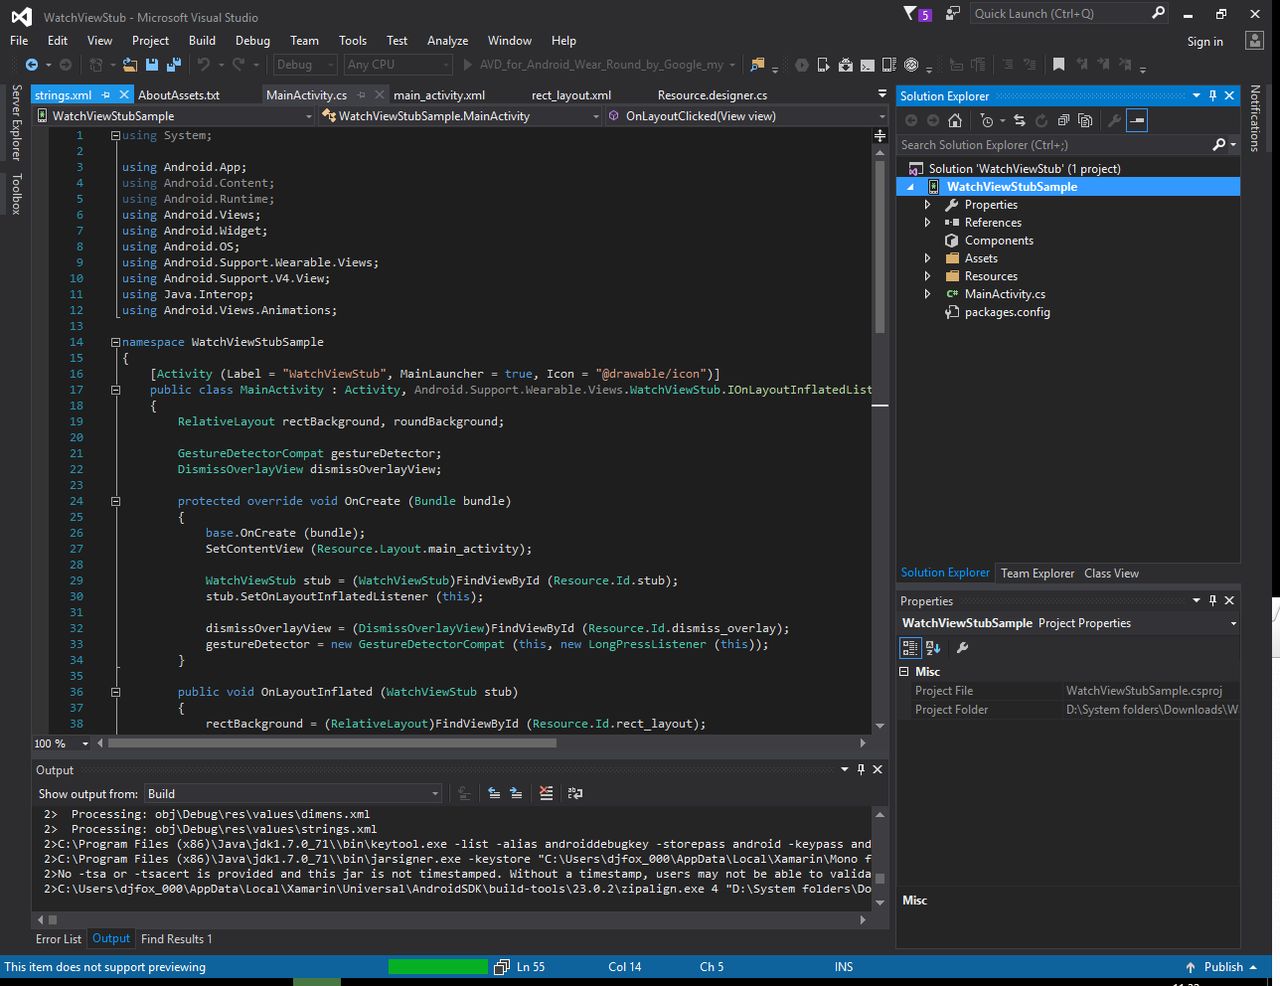This screenshot has height=986, width=1280.
Task: Click the feedback icon beside Quick Launch
Action: pyautogui.click(x=953, y=13)
